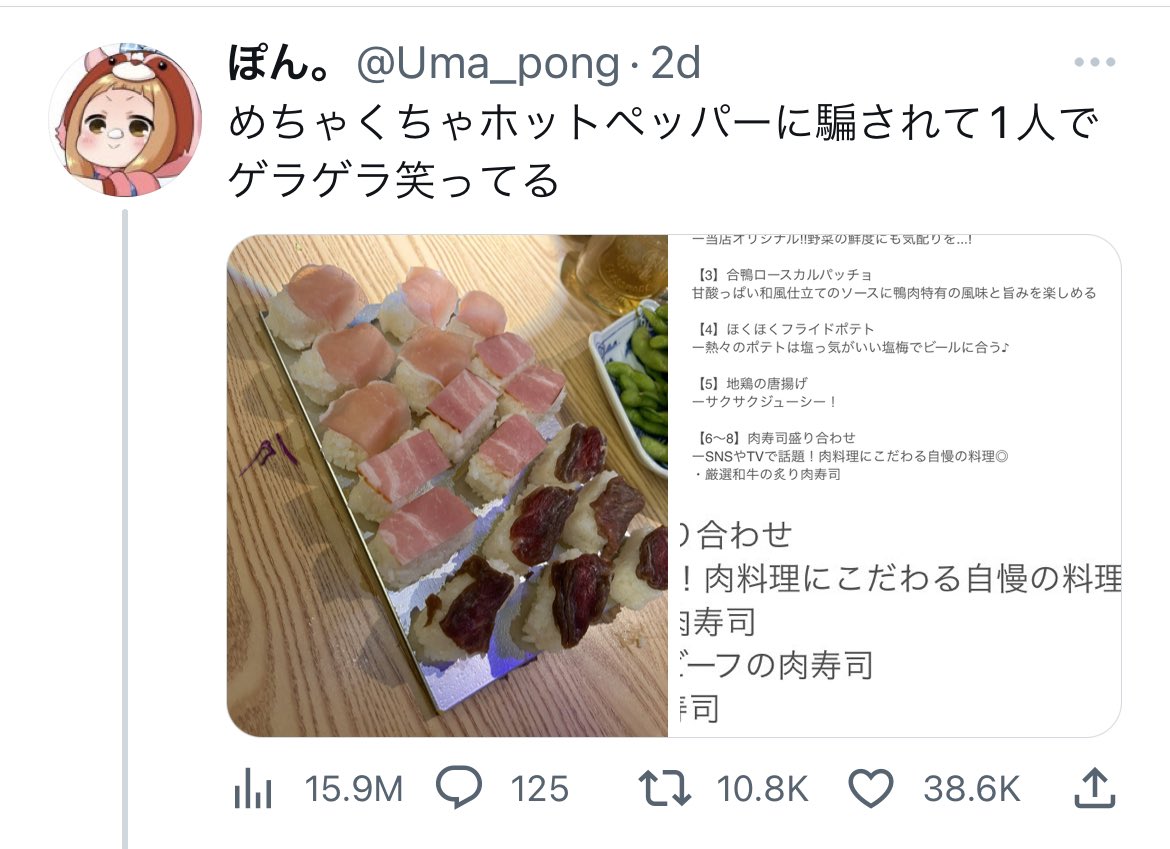Click the 125 replies count

click(x=539, y=789)
